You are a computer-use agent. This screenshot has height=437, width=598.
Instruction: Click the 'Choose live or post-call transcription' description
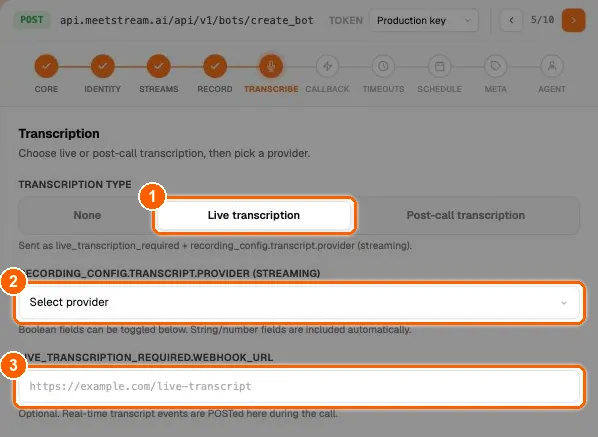pos(164,153)
